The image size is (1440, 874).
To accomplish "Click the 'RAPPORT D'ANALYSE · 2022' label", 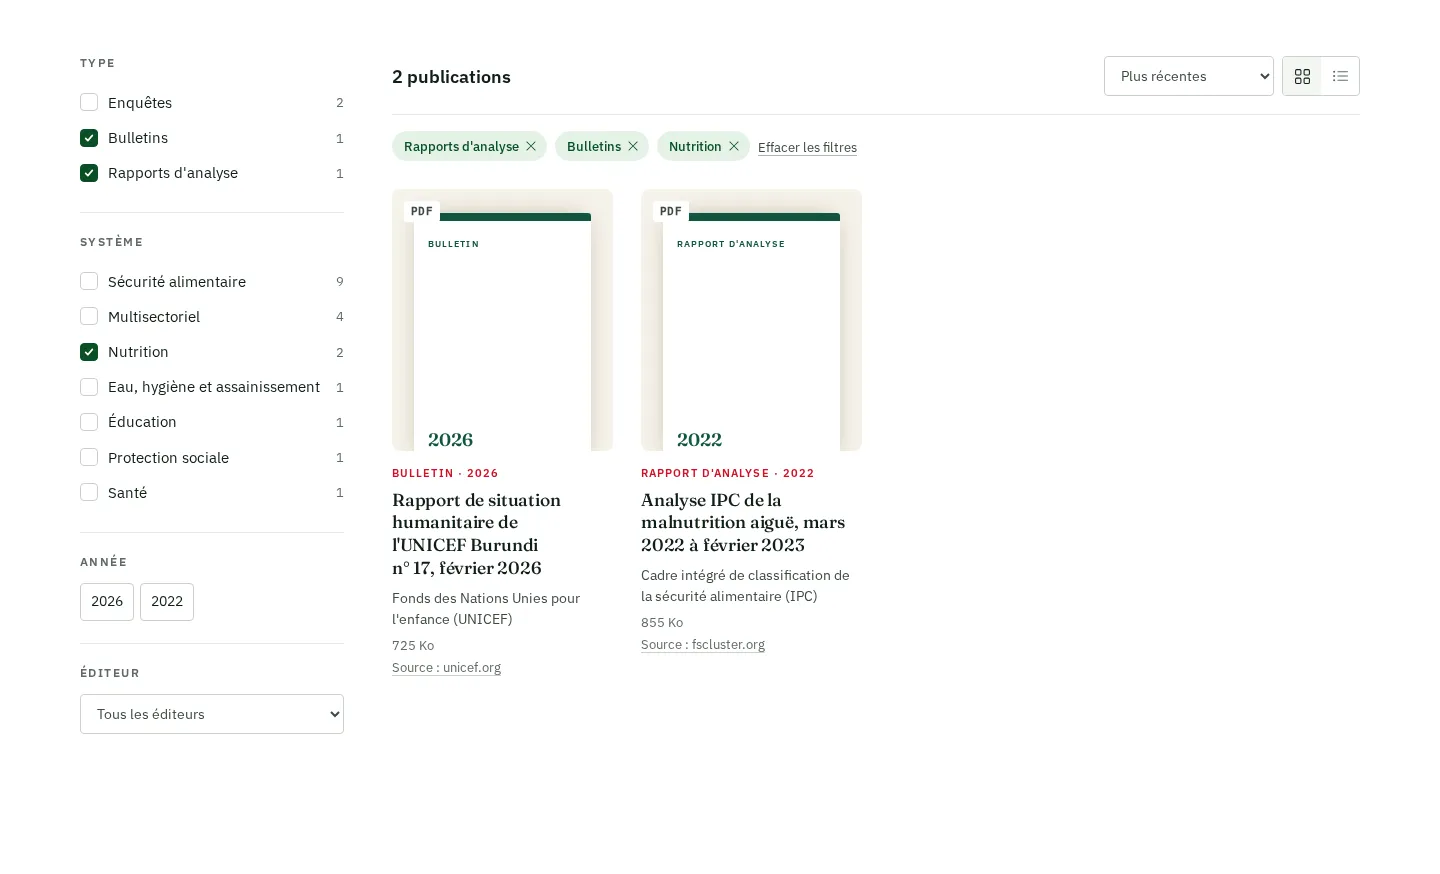I will (728, 473).
